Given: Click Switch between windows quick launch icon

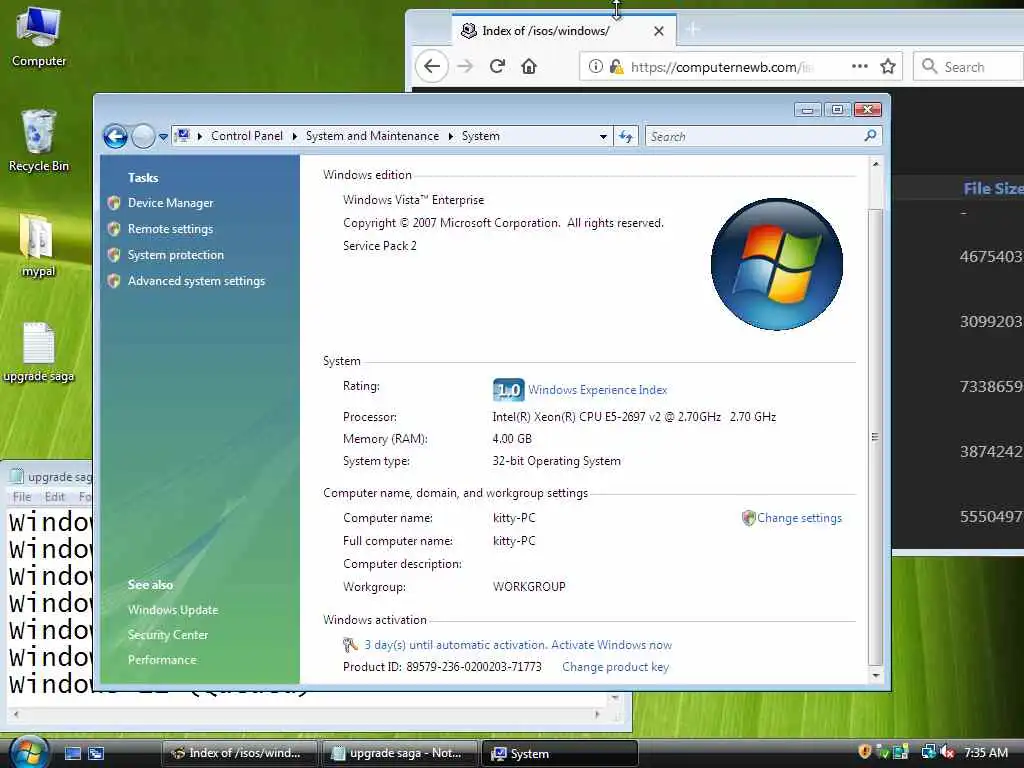Looking at the screenshot, I should [x=96, y=753].
